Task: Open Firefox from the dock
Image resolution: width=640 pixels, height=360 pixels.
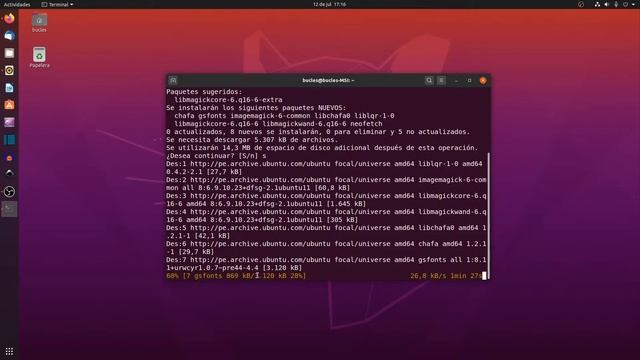Action: click(9, 19)
